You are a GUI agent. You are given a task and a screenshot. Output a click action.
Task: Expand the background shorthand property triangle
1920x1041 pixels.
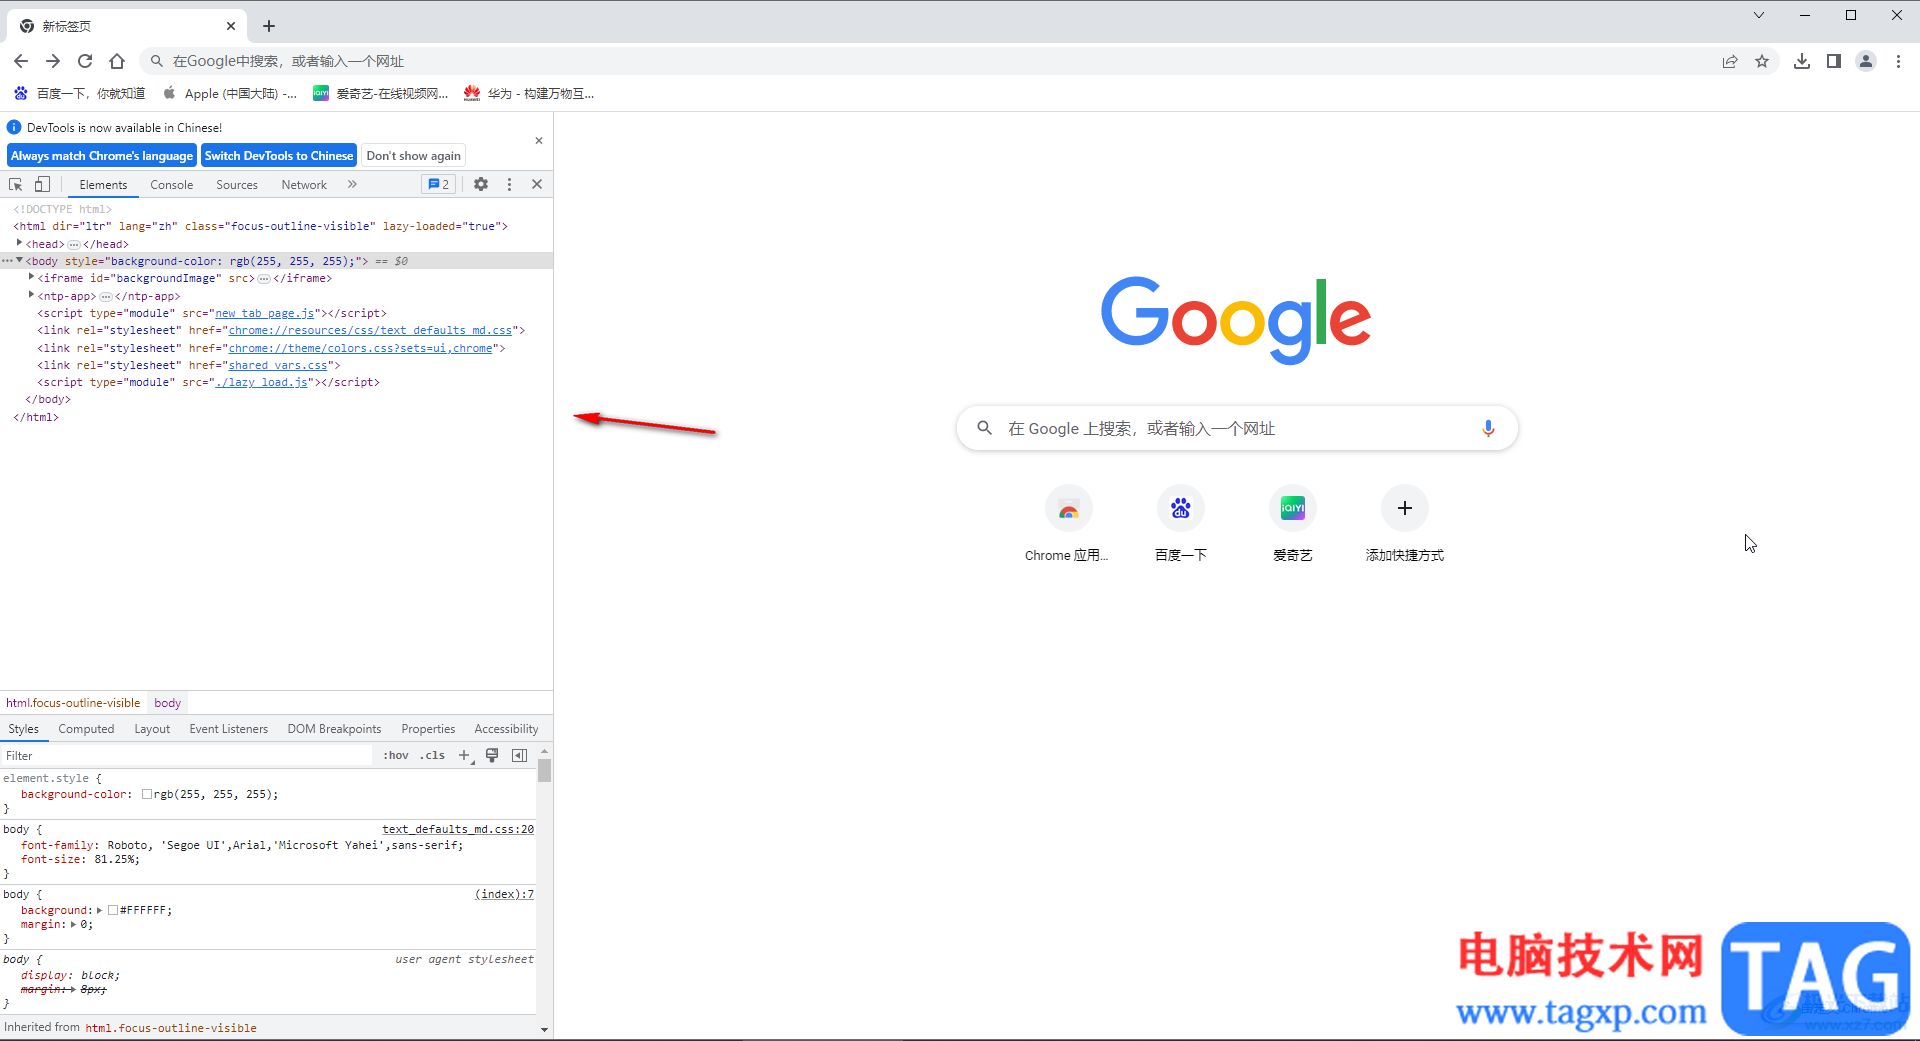pyautogui.click(x=99, y=910)
